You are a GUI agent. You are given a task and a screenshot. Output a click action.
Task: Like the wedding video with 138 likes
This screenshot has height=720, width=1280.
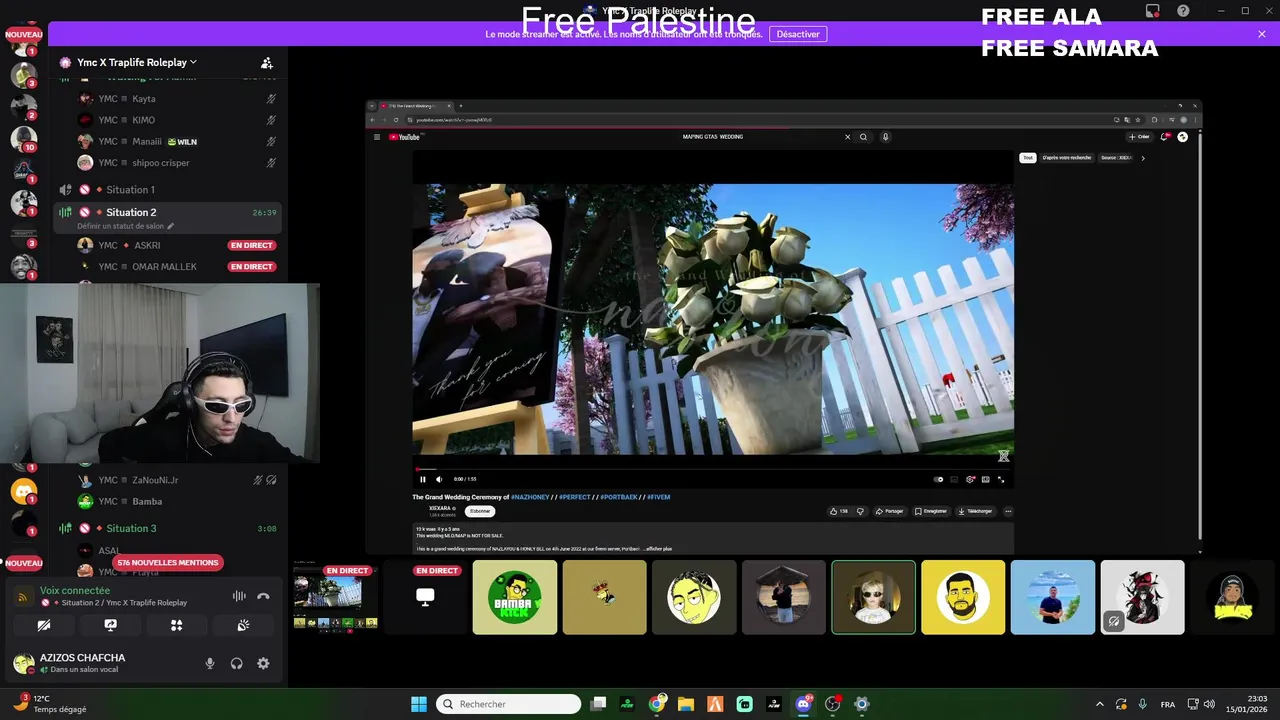838,511
